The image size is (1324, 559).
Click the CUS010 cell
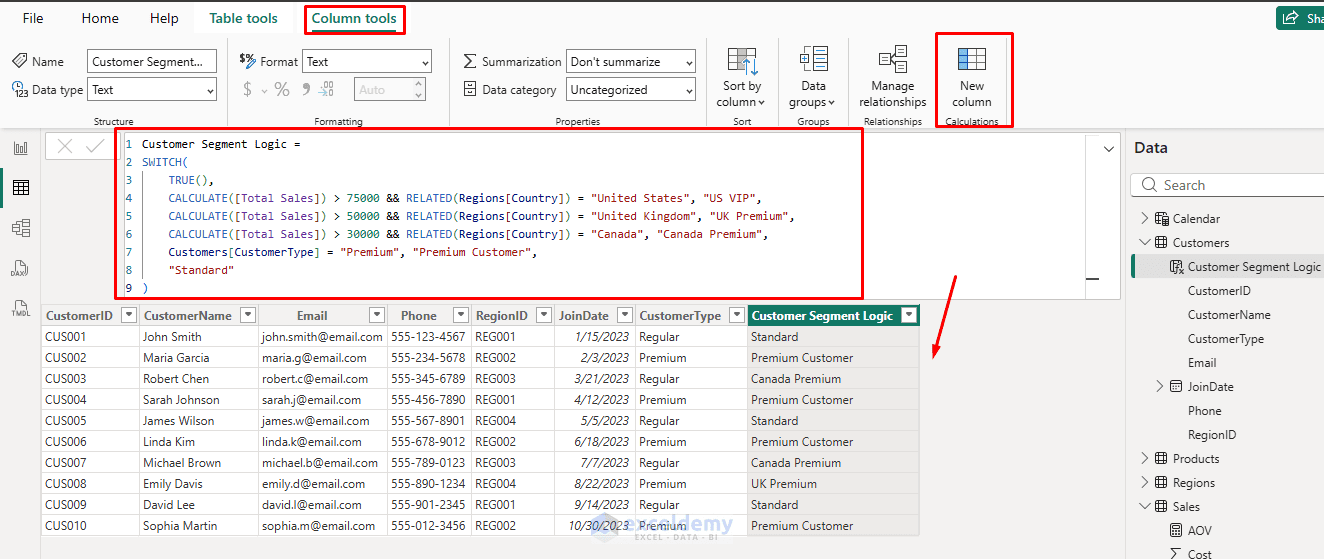90,526
